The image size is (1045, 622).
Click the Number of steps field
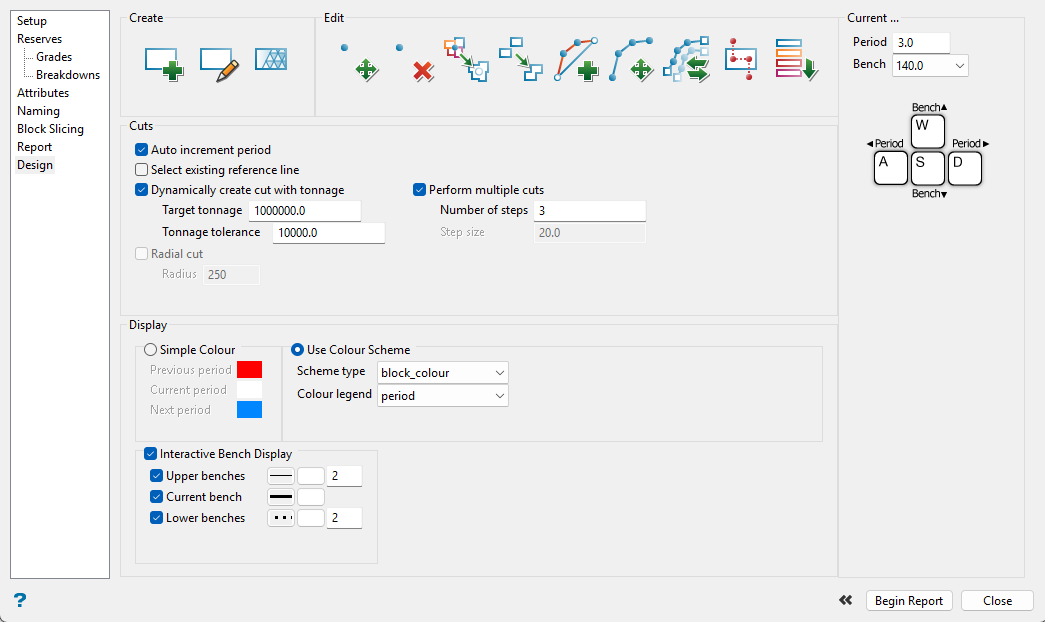[590, 211]
